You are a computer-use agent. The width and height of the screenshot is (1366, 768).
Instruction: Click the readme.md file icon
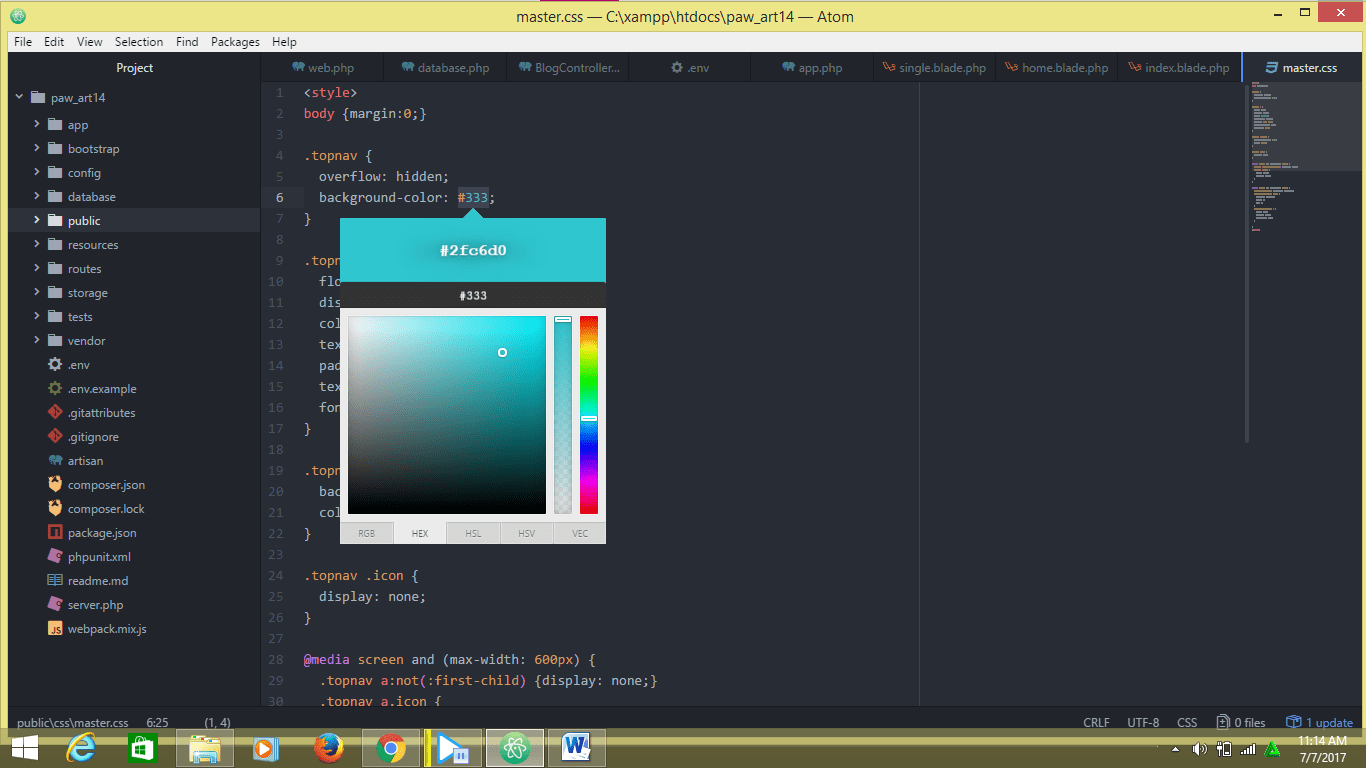click(x=57, y=580)
